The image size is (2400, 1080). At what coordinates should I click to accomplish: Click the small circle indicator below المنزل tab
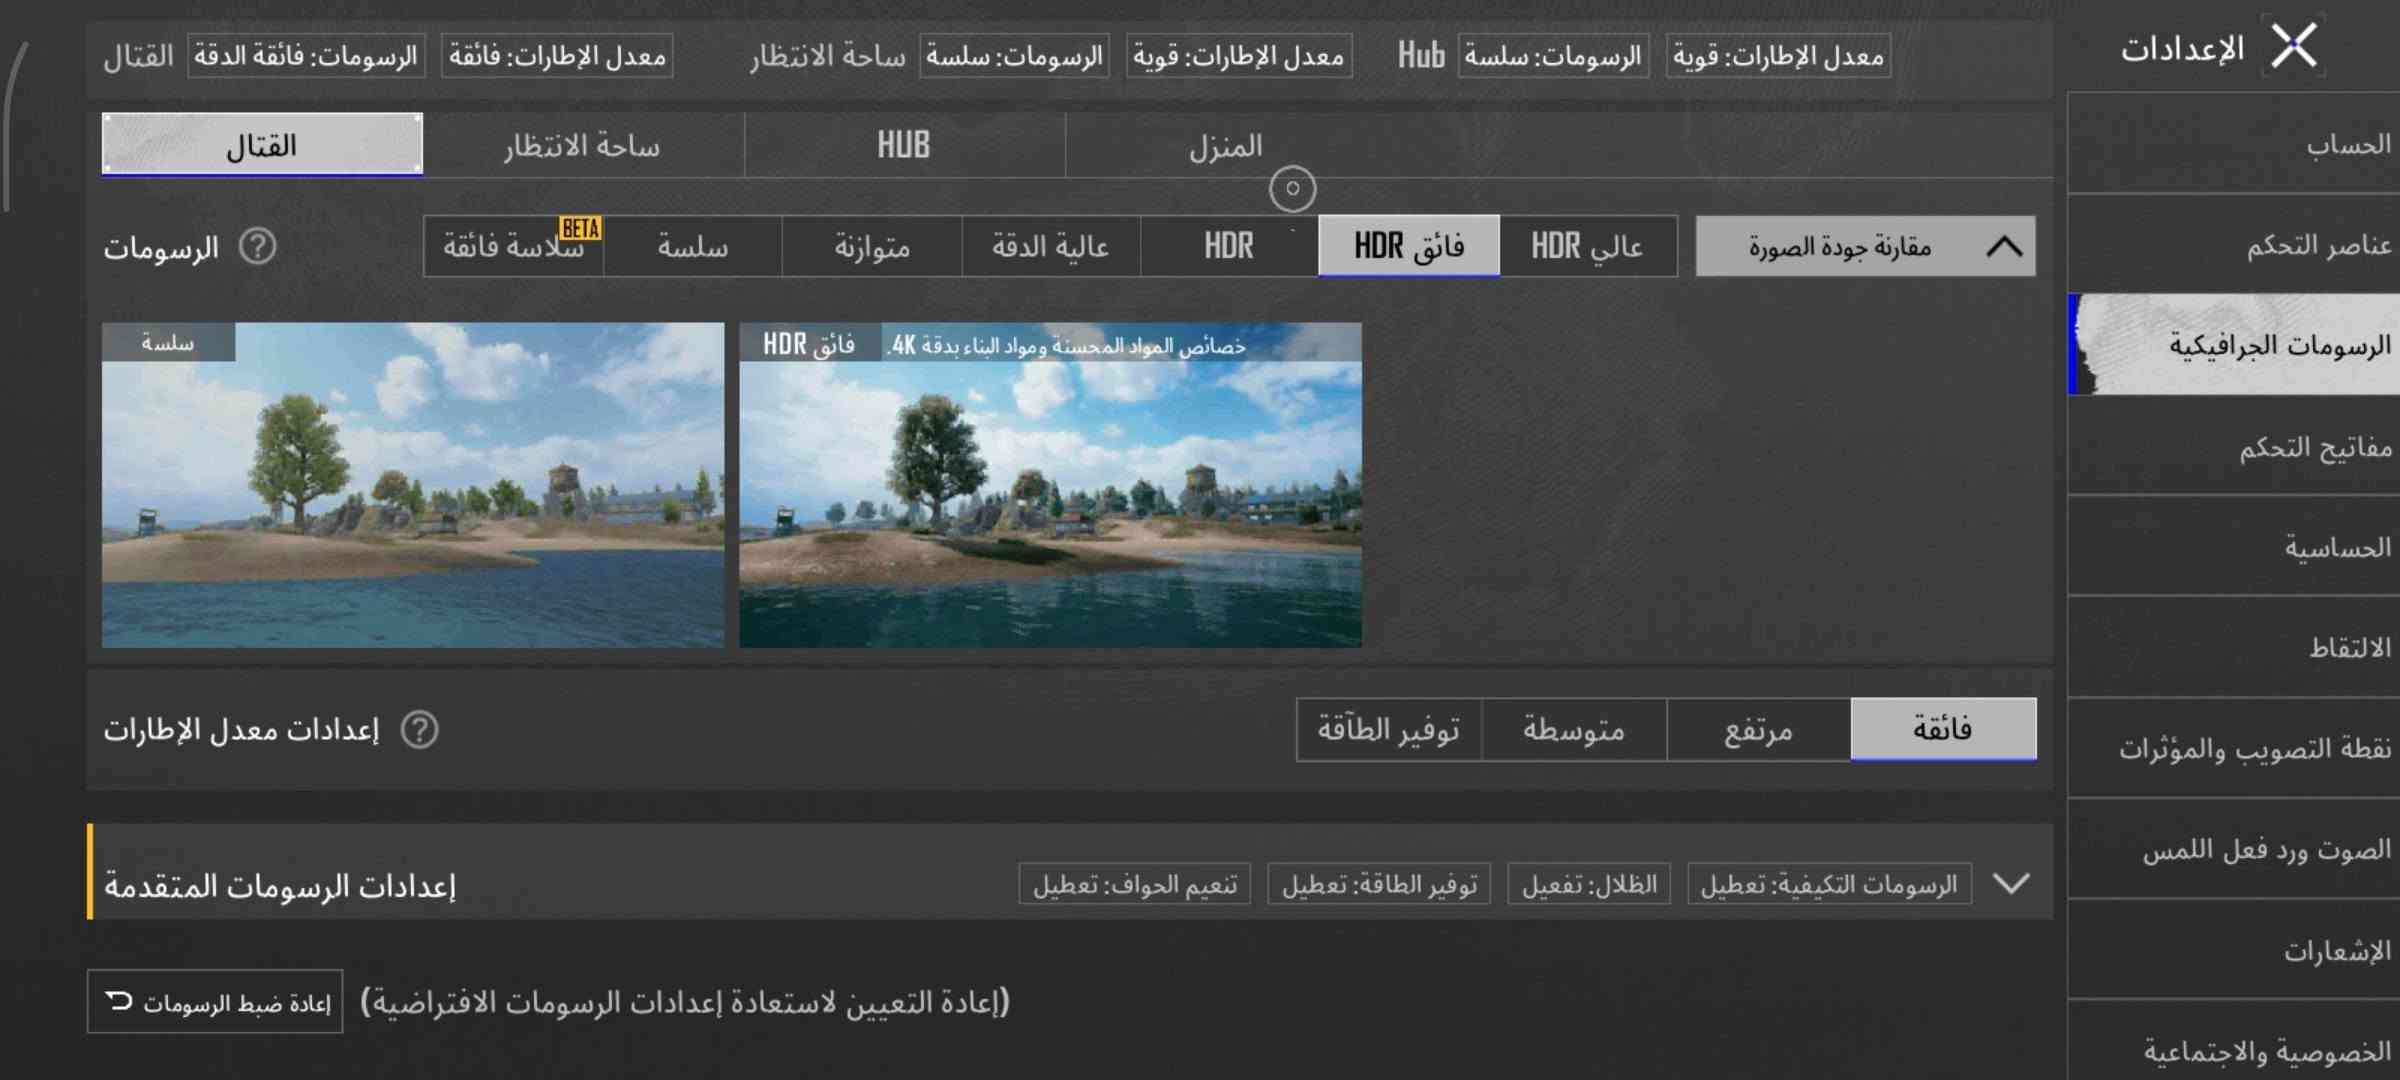(1292, 188)
